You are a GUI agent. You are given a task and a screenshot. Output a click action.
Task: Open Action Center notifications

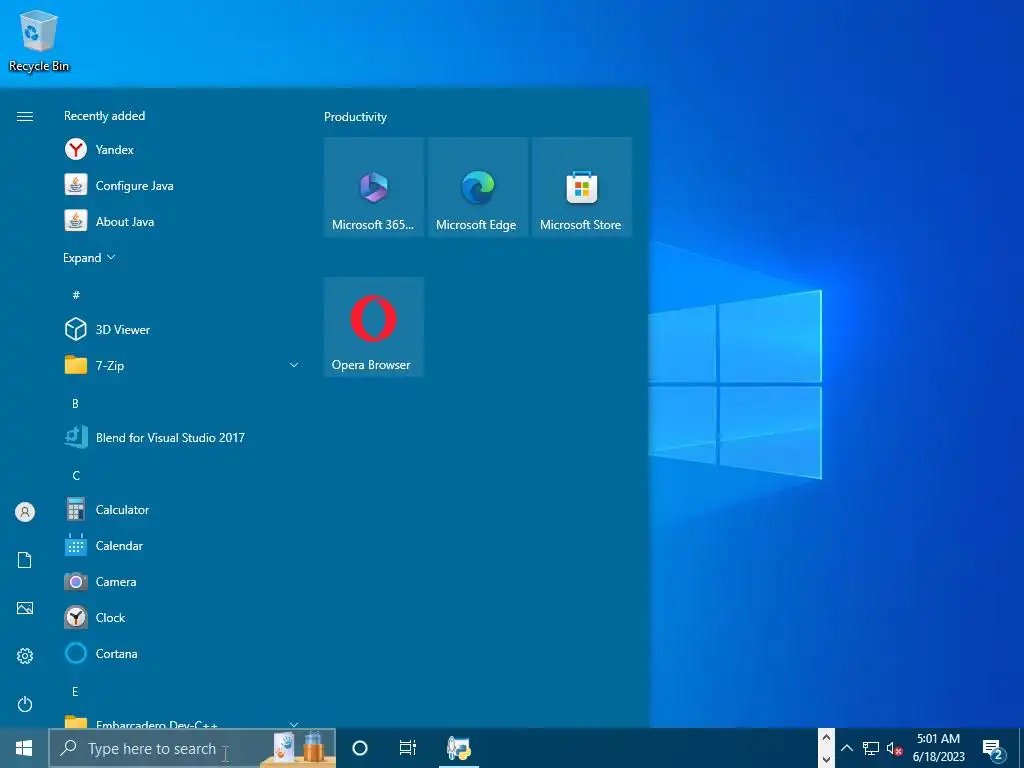pyautogui.click(x=993, y=749)
